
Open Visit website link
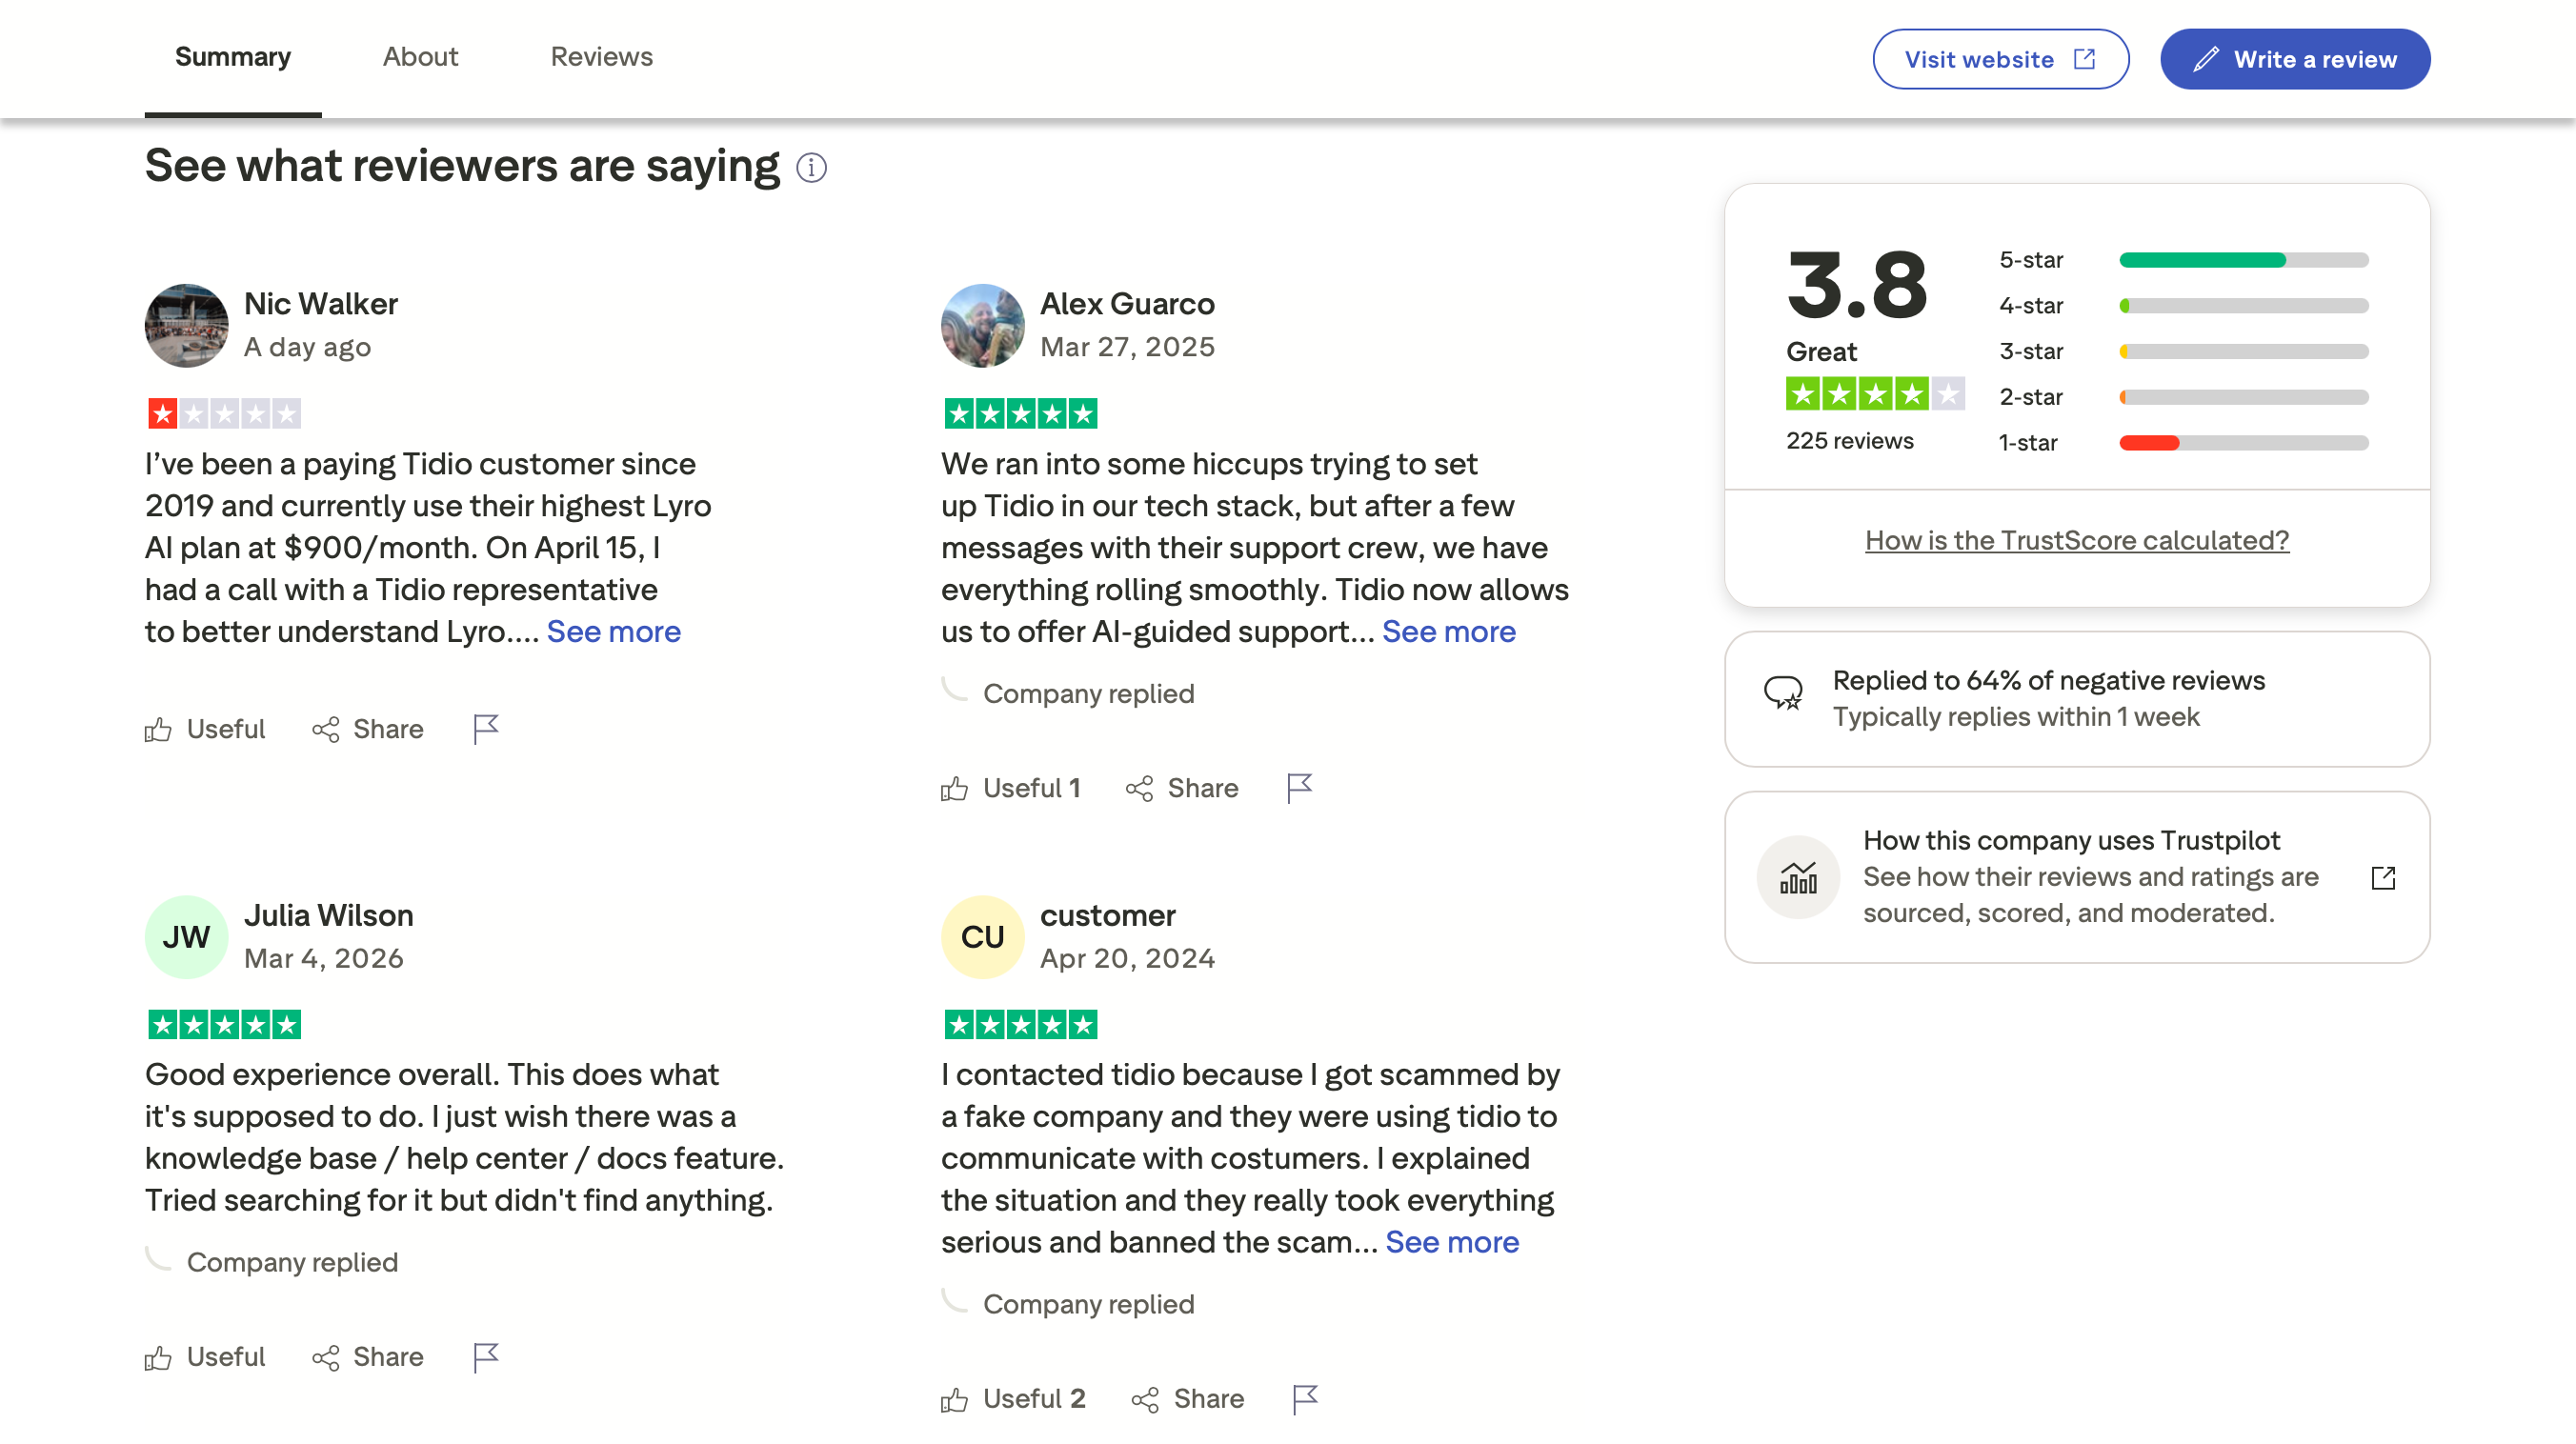[x=2000, y=59]
